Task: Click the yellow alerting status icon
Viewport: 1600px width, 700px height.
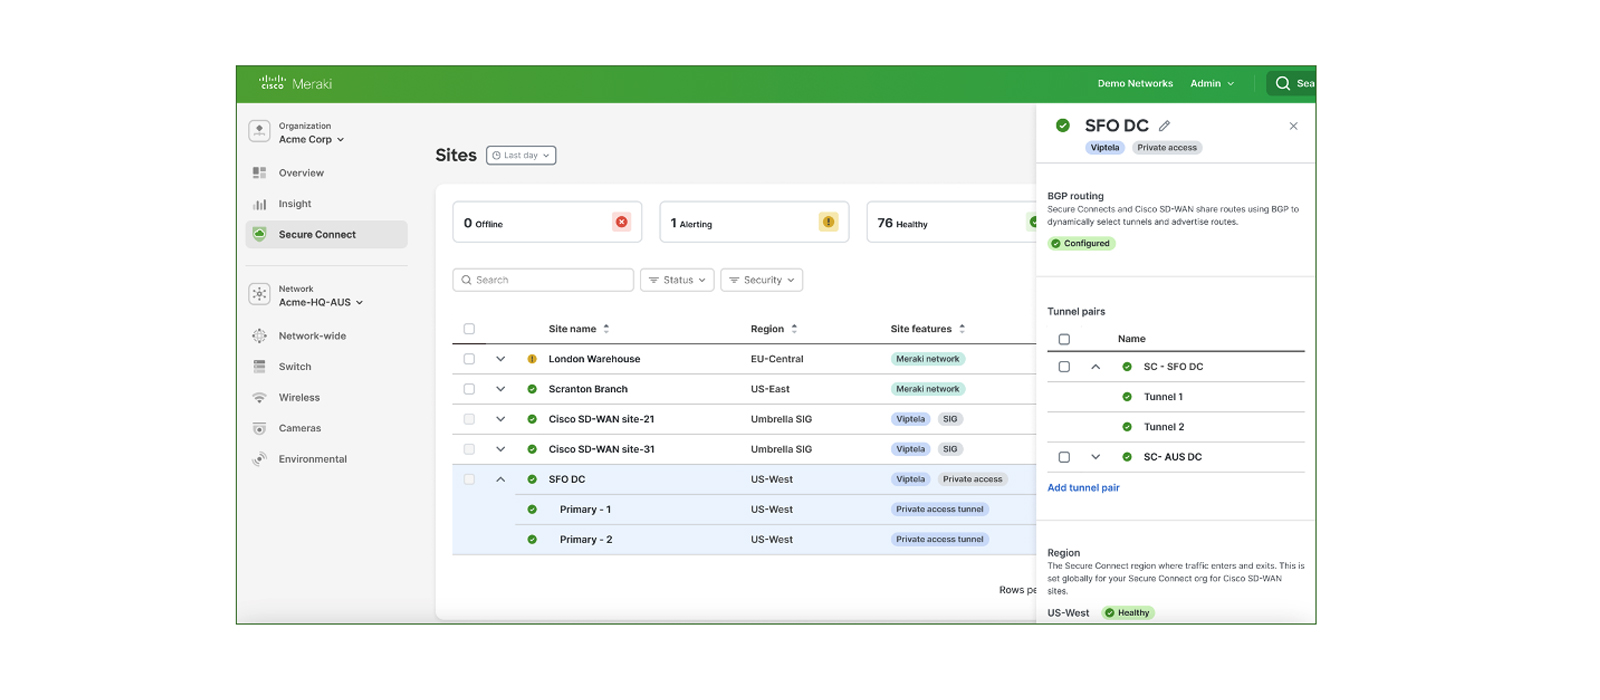Action: [x=828, y=222]
